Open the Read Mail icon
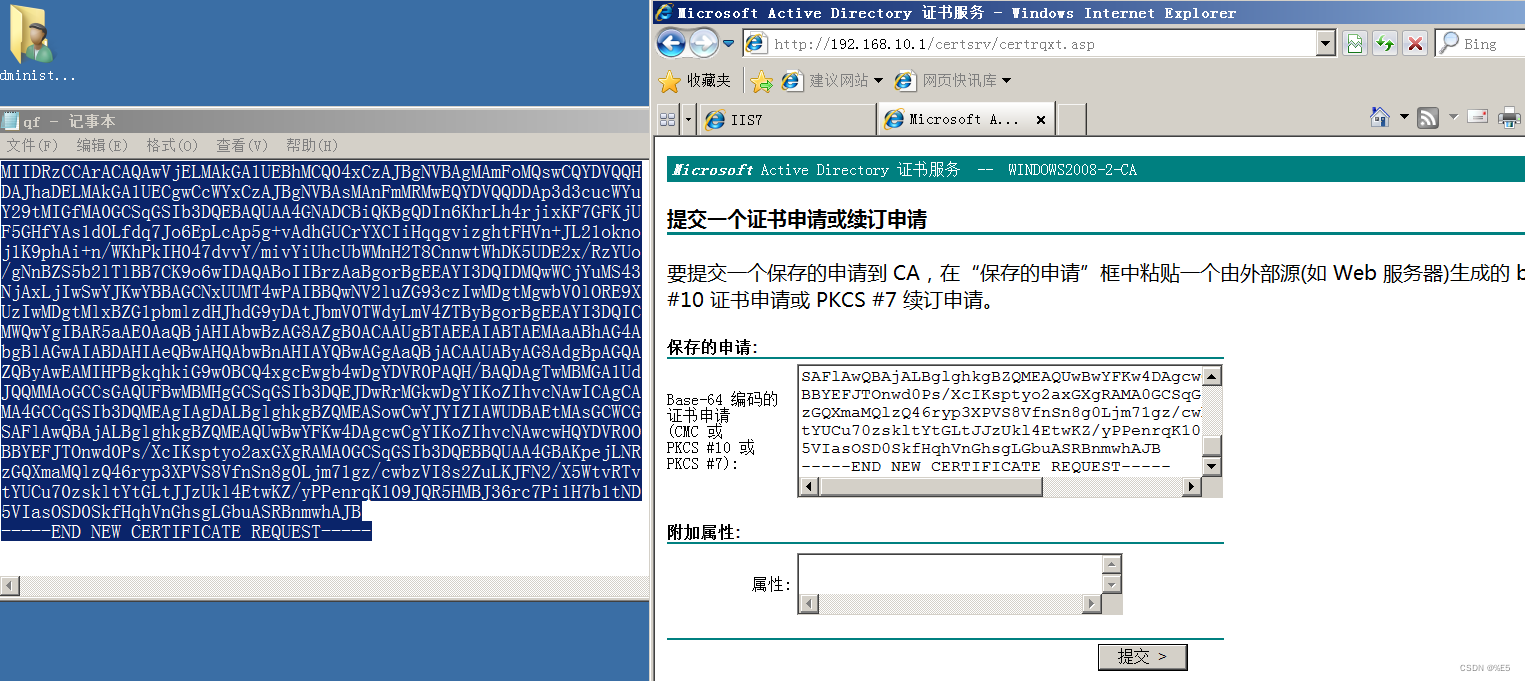The image size is (1525, 681). tap(1477, 117)
